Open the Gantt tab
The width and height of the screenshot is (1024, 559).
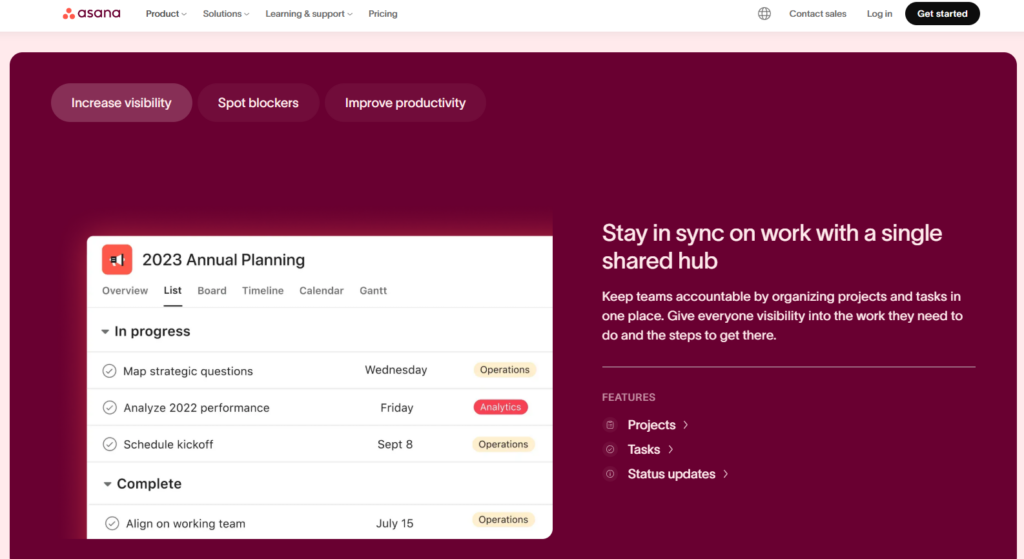373,291
